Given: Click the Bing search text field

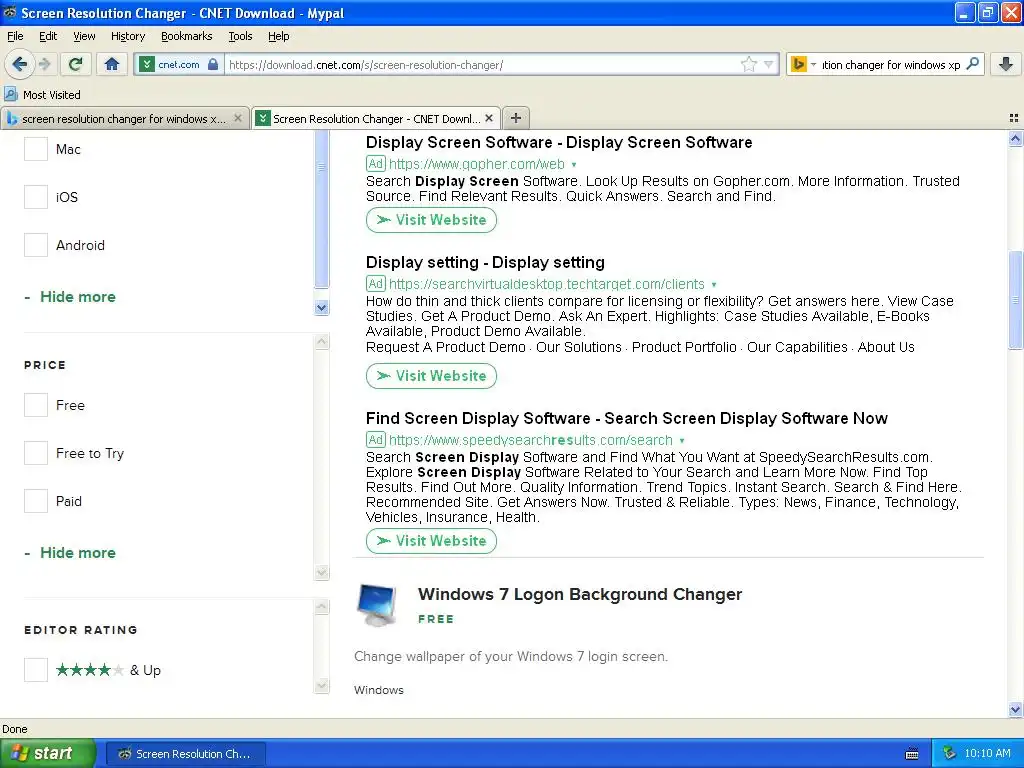Looking at the screenshot, I should tap(891, 64).
